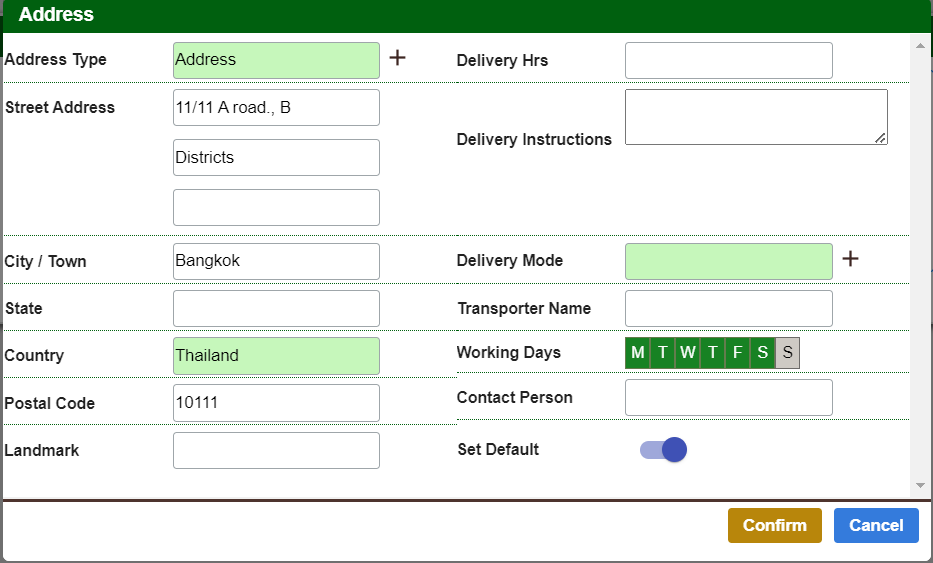Toggle Friday in Working Days
933x563 pixels.
737,353
